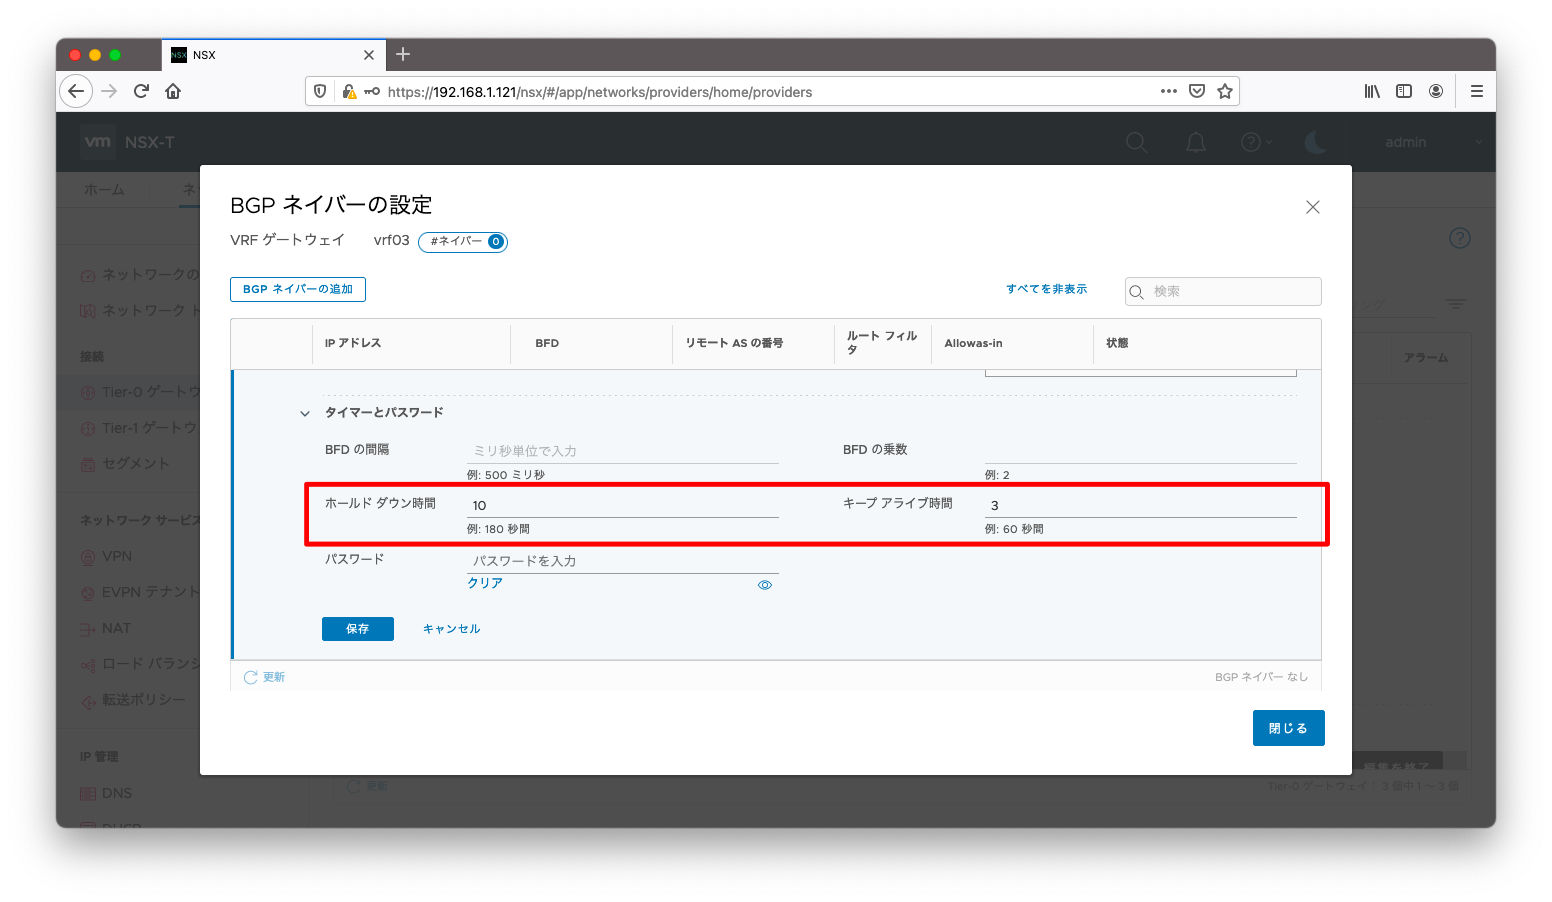The width and height of the screenshot is (1552, 902).
Task: Sort by the IP アドレス column header
Action: coord(353,343)
